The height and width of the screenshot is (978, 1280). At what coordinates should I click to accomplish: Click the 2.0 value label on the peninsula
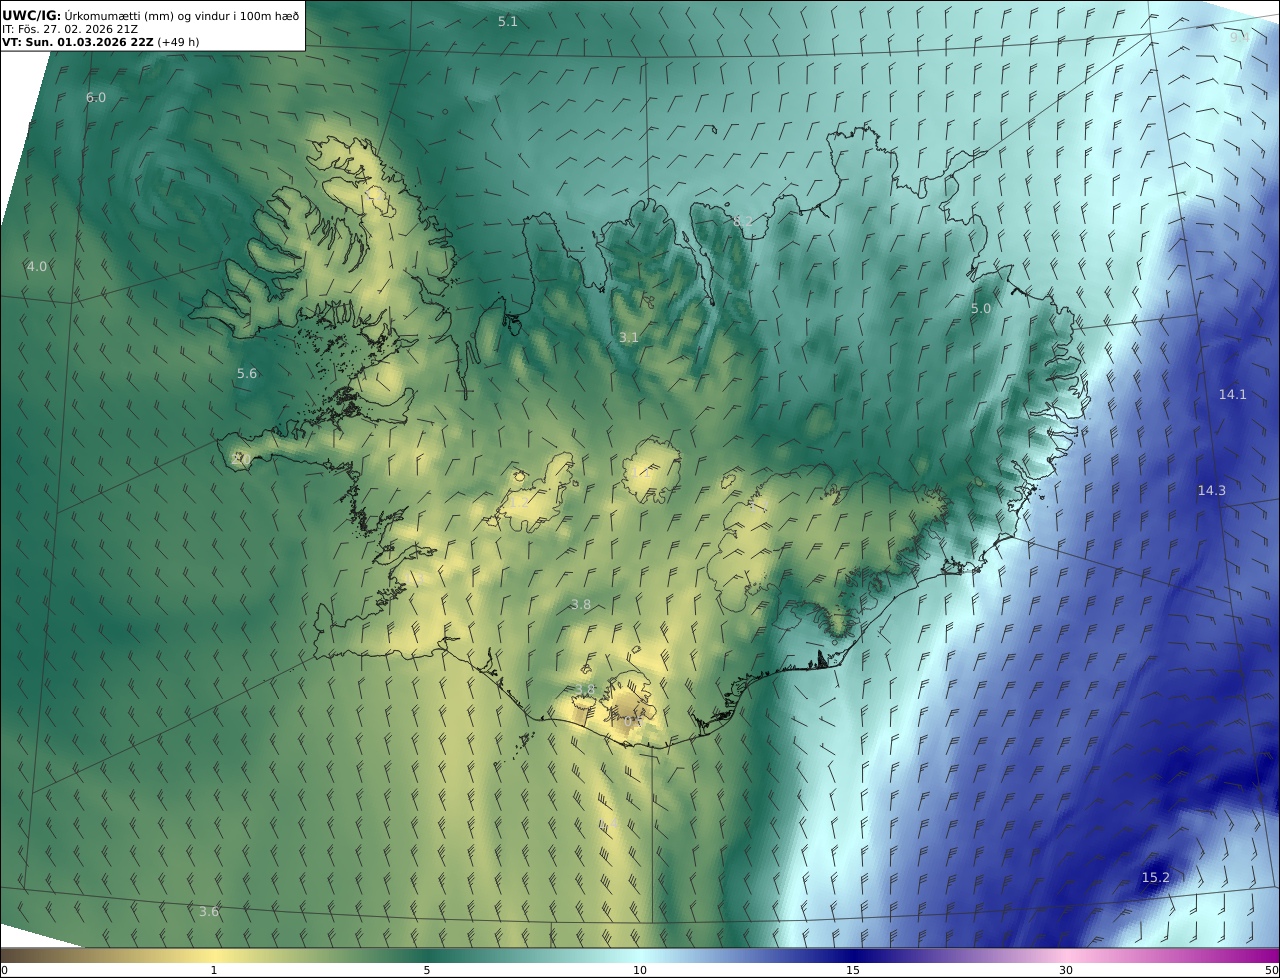coord(239,458)
